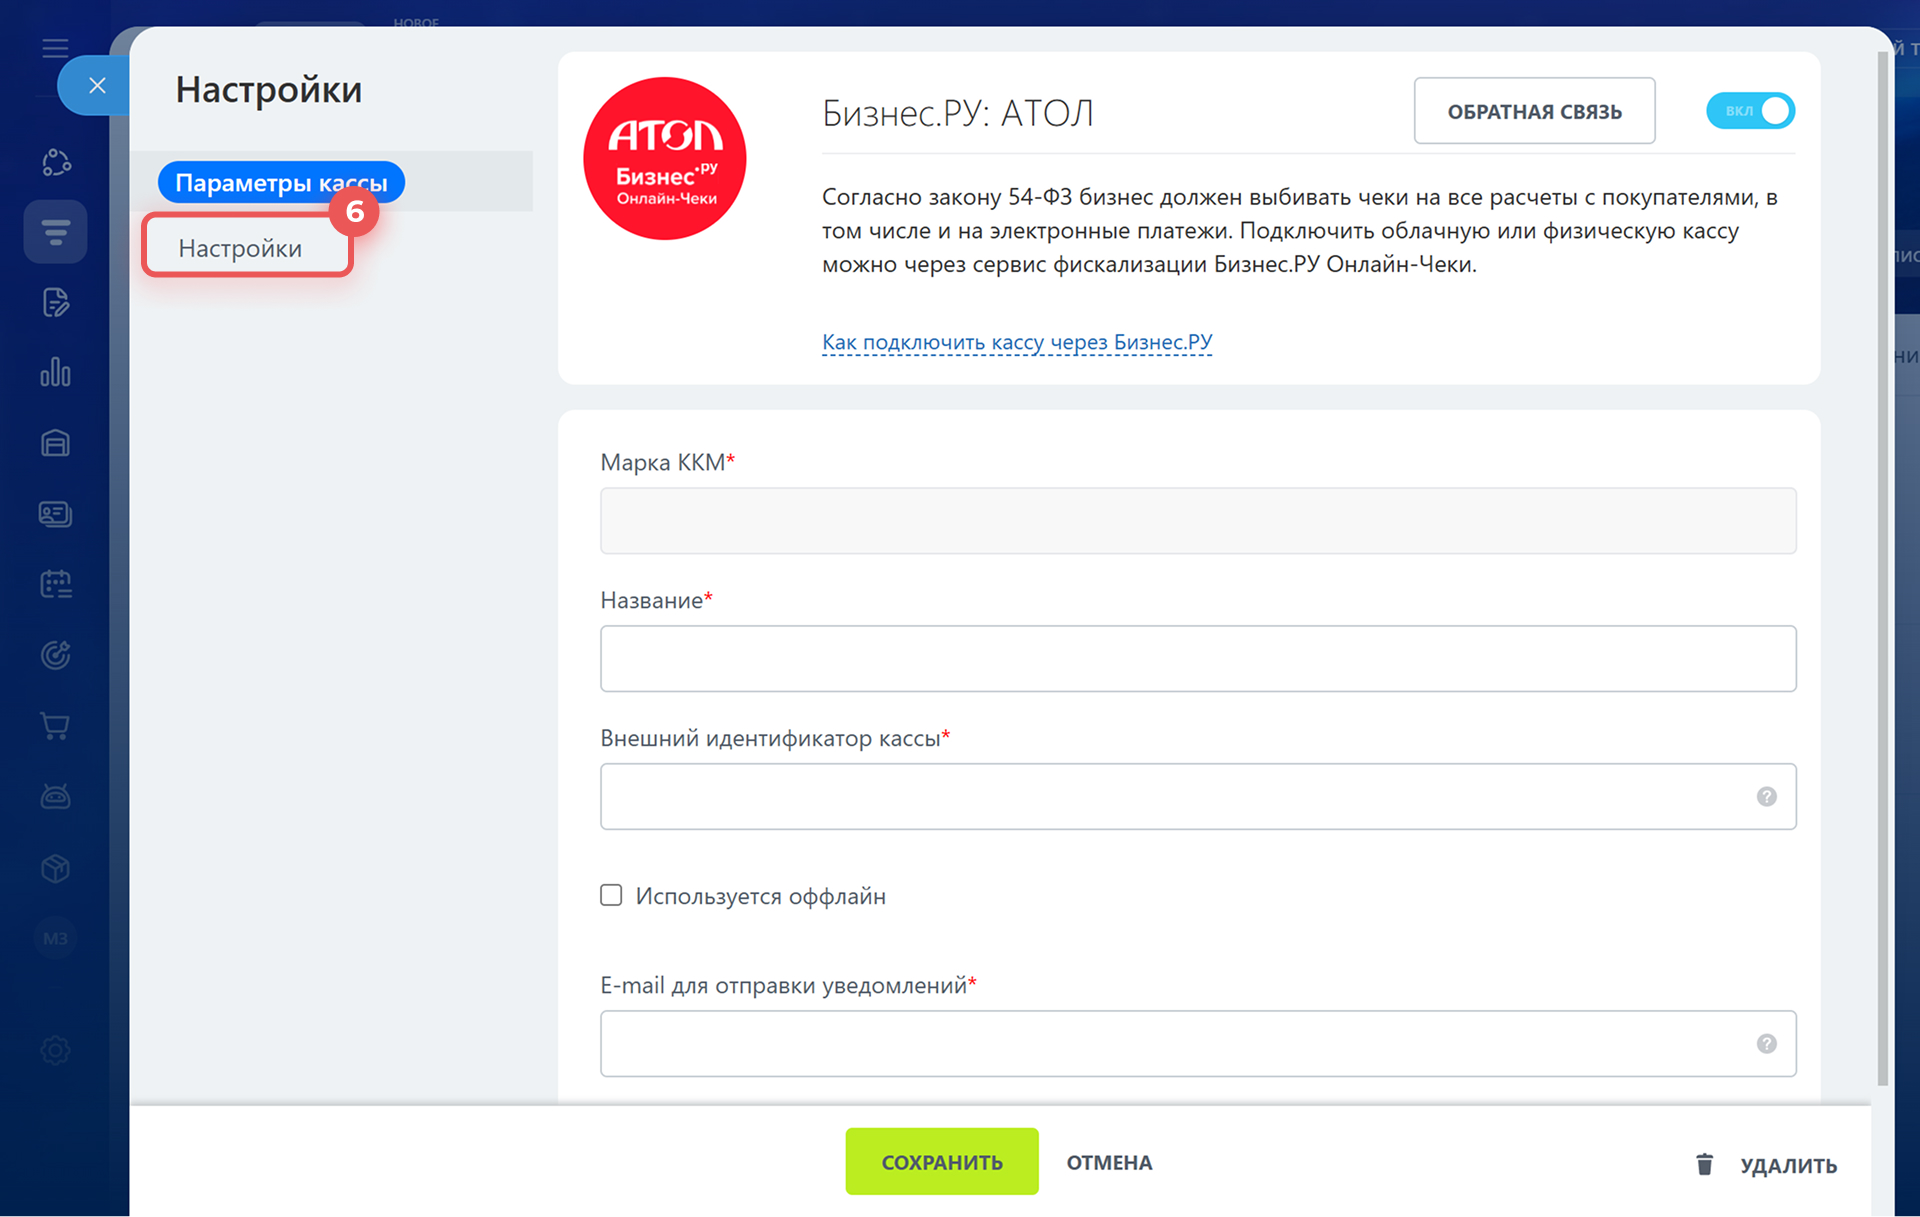Click the ОТМЕНА button
Viewport: 1920px width, 1217px height.
pos(1109,1162)
